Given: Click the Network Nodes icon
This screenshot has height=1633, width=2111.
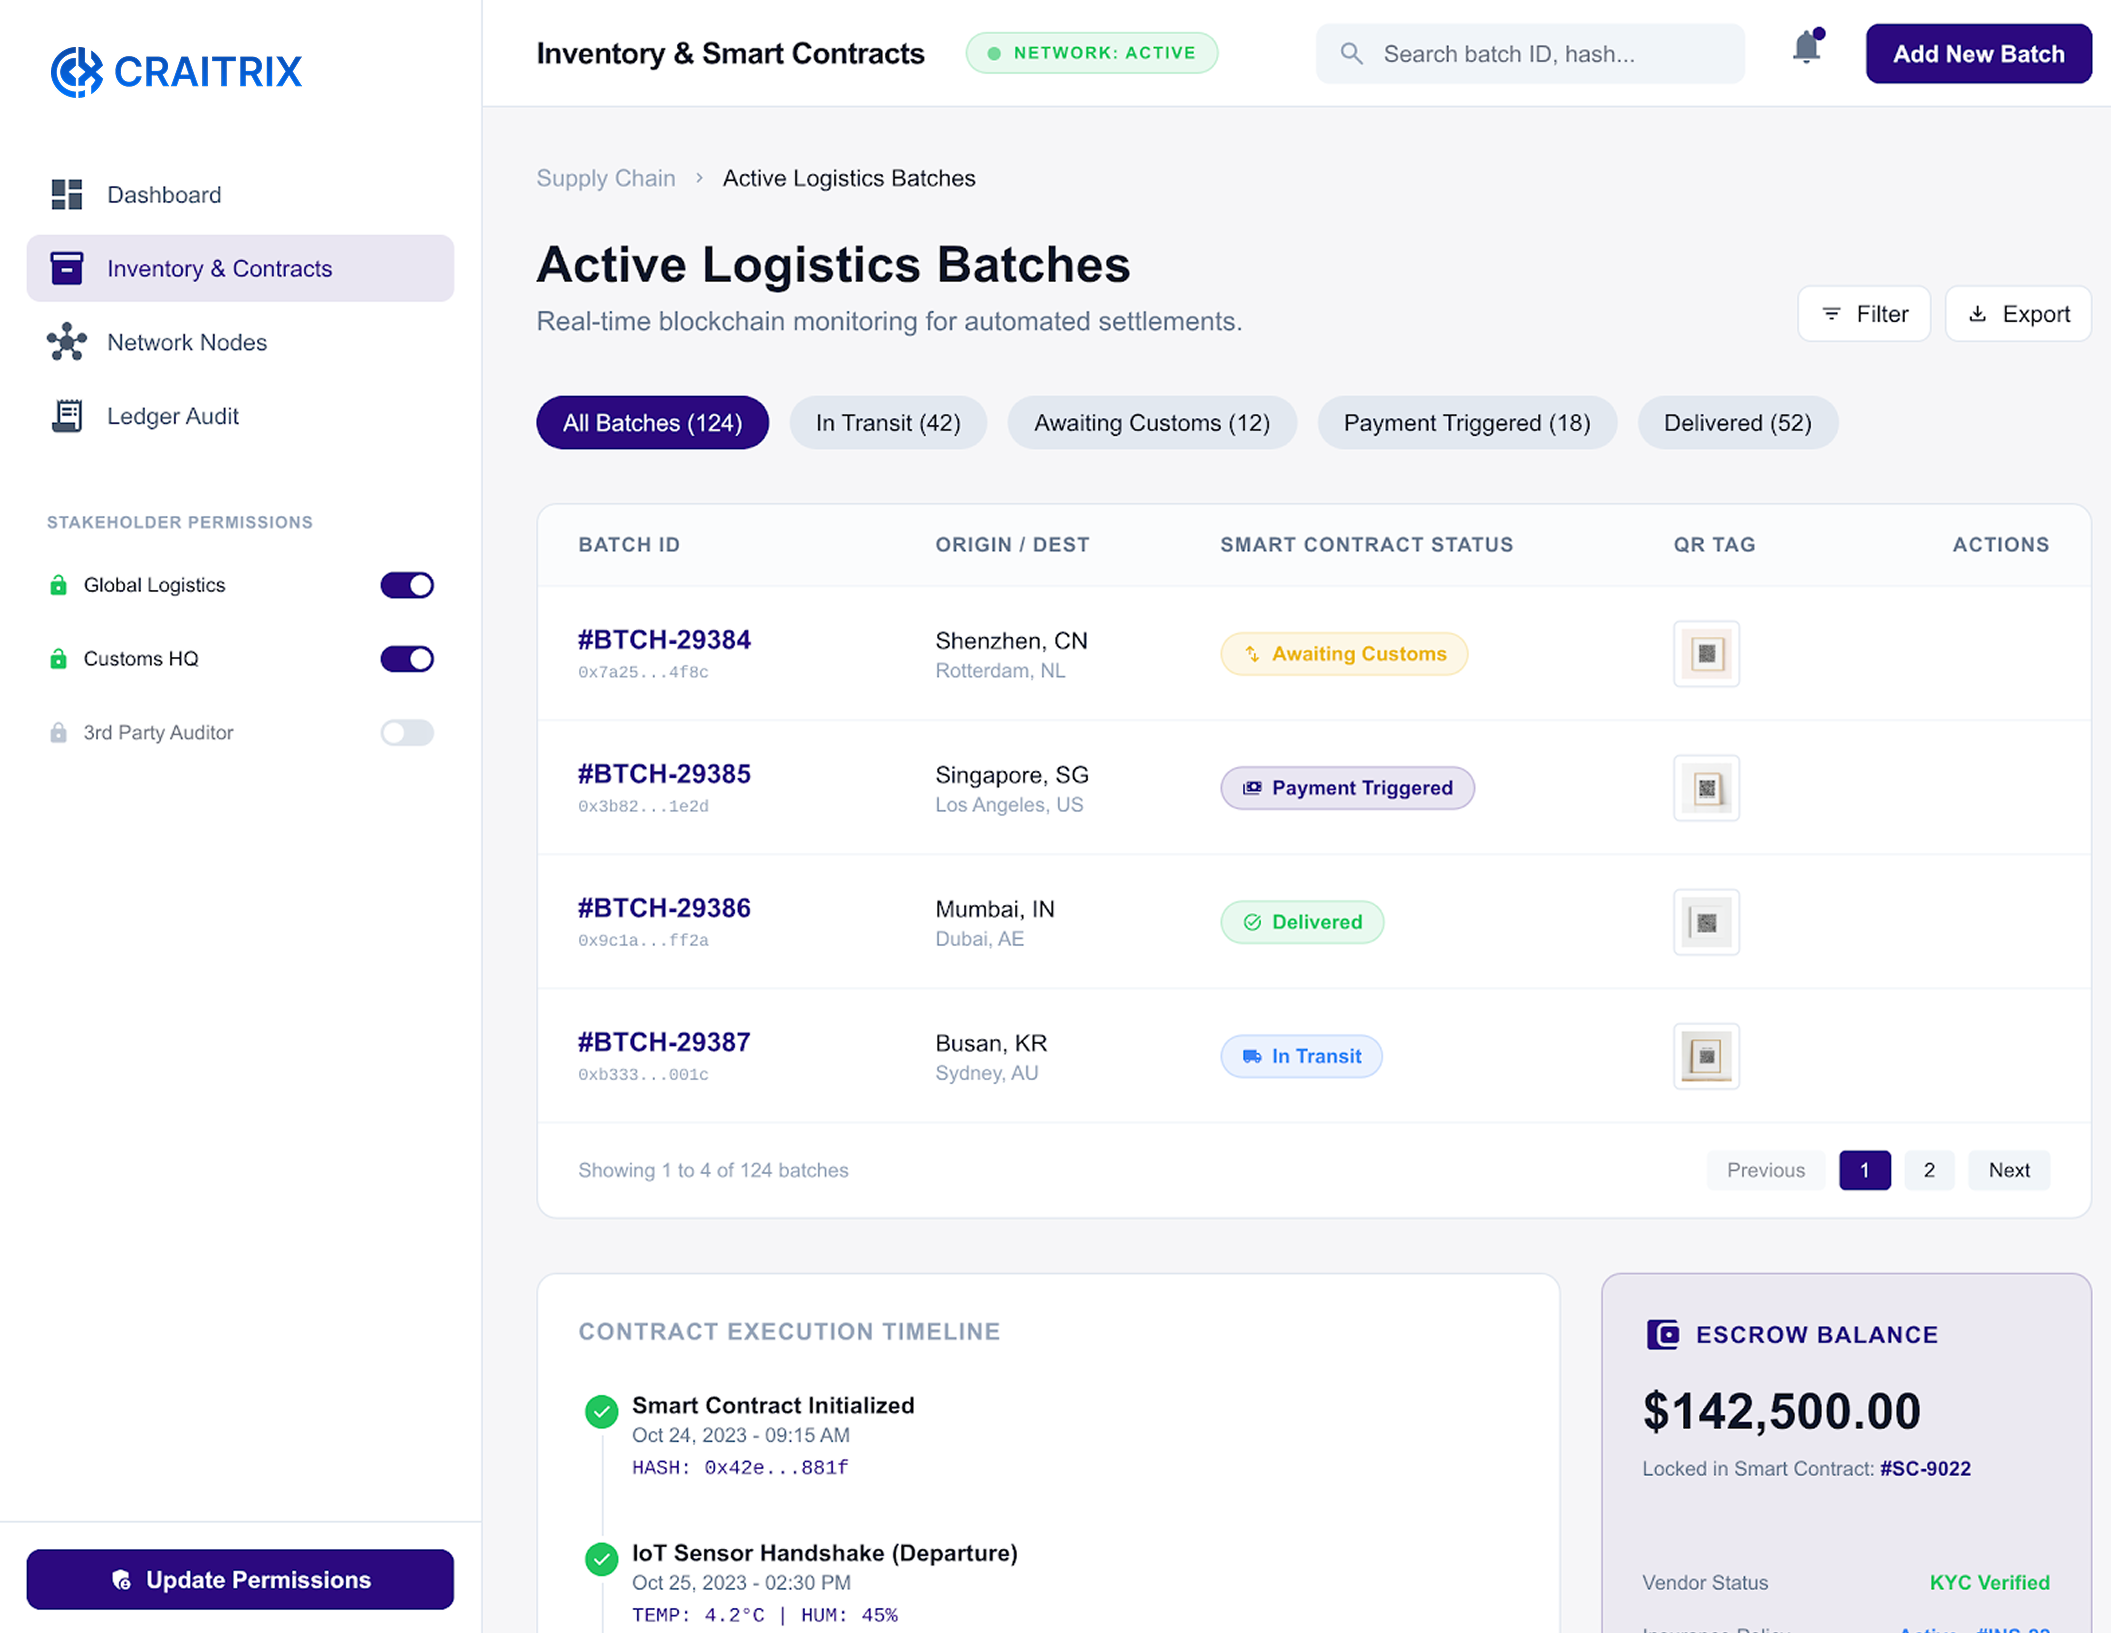Looking at the screenshot, I should click(x=67, y=342).
